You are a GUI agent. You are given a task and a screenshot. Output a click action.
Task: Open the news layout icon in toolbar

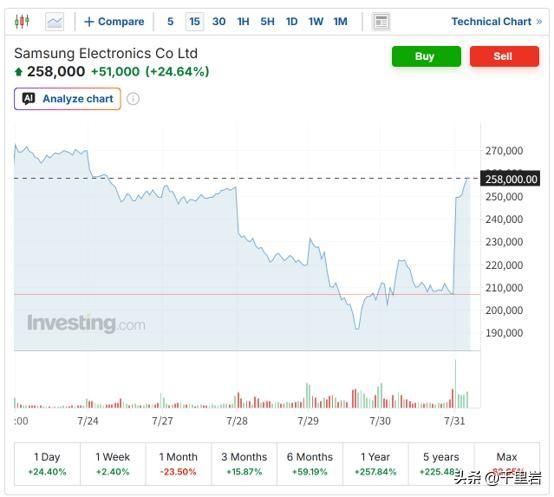coord(381,22)
